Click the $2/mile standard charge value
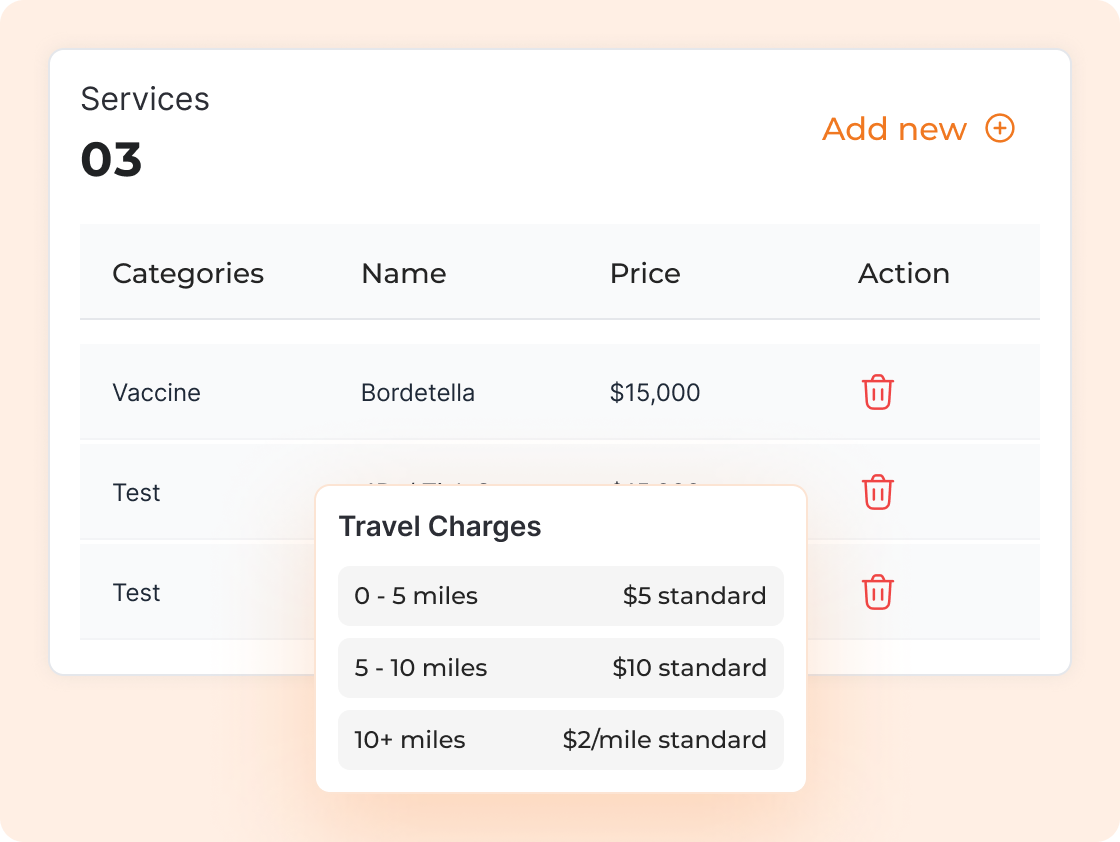Image resolution: width=1120 pixels, height=842 pixels. tap(664, 740)
